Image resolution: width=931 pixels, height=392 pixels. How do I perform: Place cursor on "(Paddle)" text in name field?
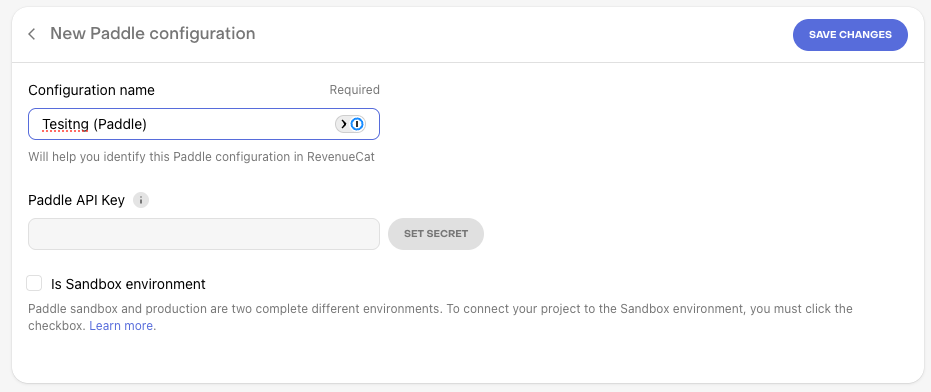click(x=121, y=125)
